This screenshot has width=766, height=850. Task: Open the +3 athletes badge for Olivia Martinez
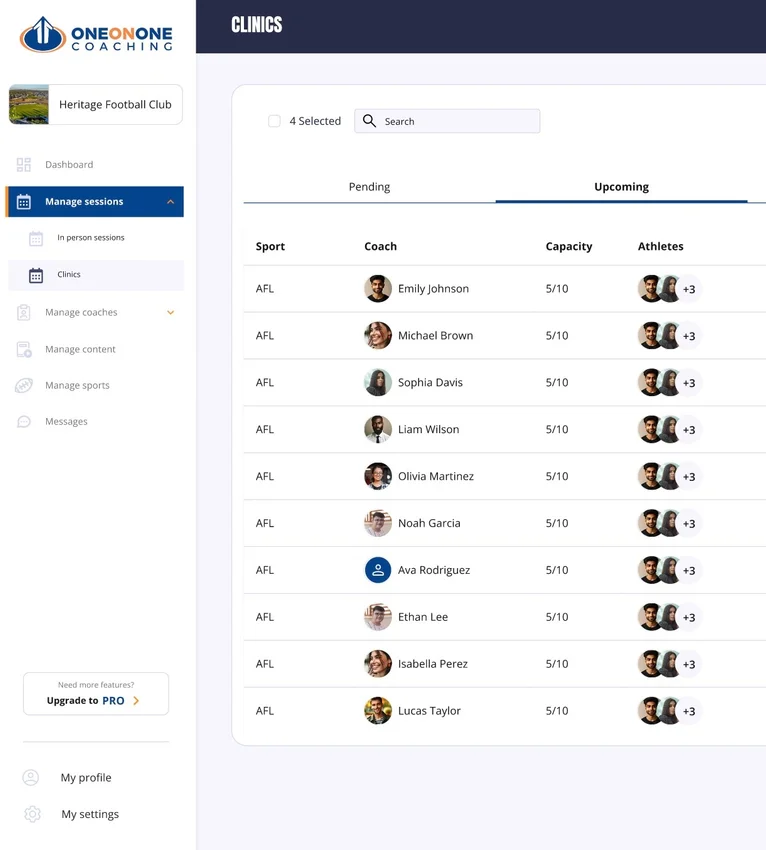pyautogui.click(x=689, y=476)
